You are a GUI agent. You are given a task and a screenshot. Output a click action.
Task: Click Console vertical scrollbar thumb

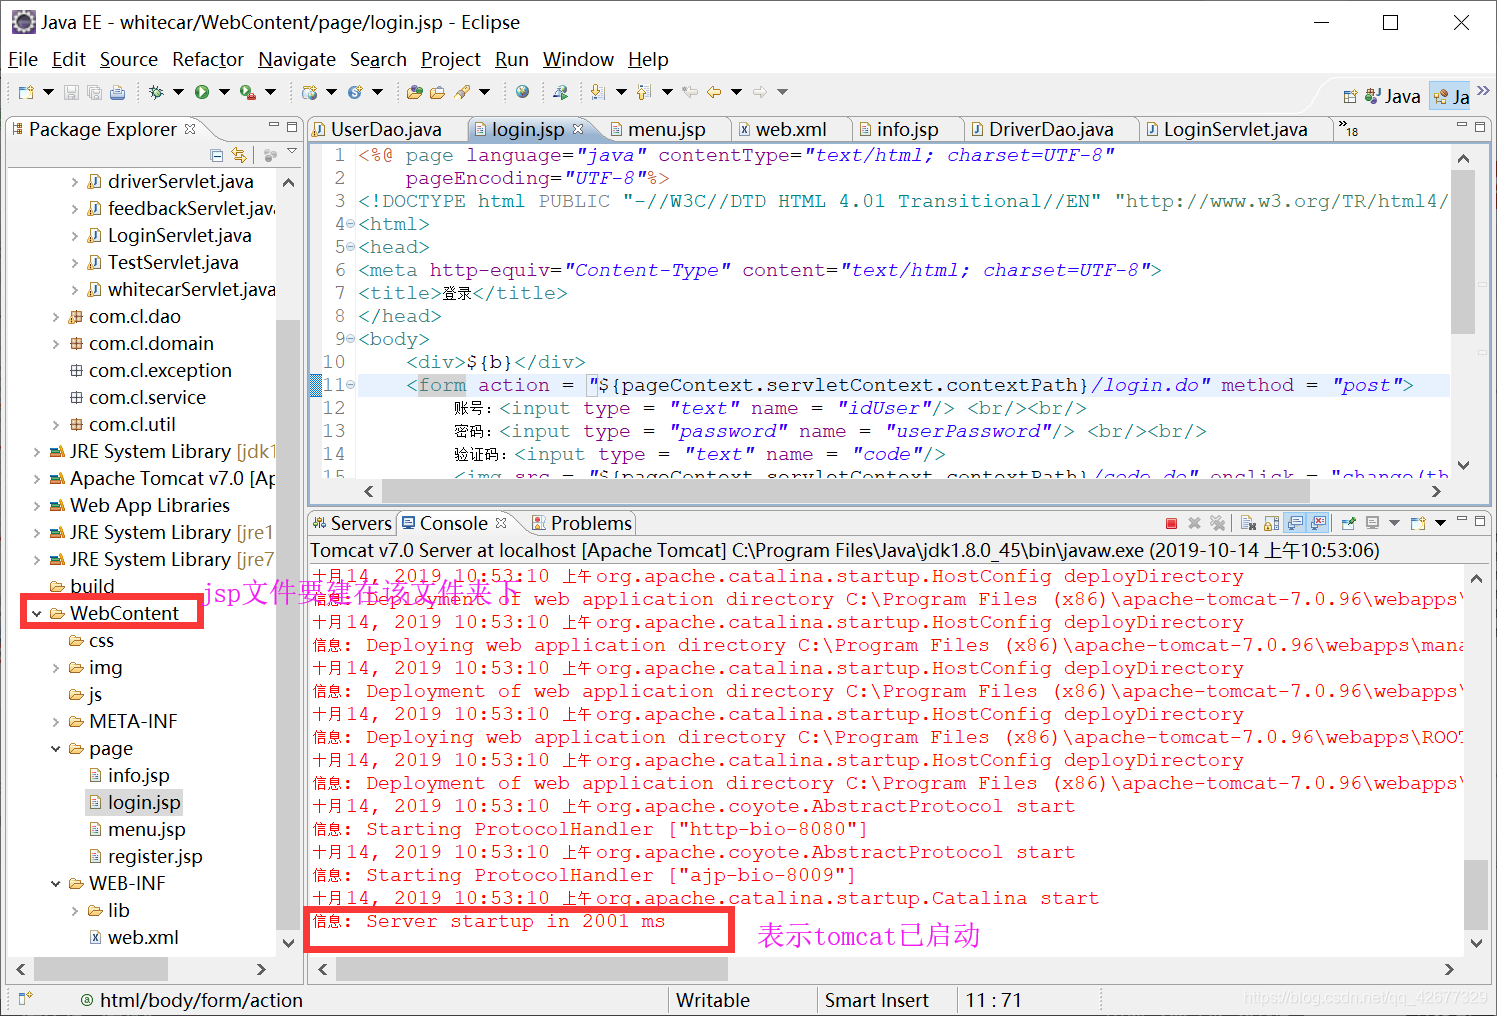click(1476, 894)
